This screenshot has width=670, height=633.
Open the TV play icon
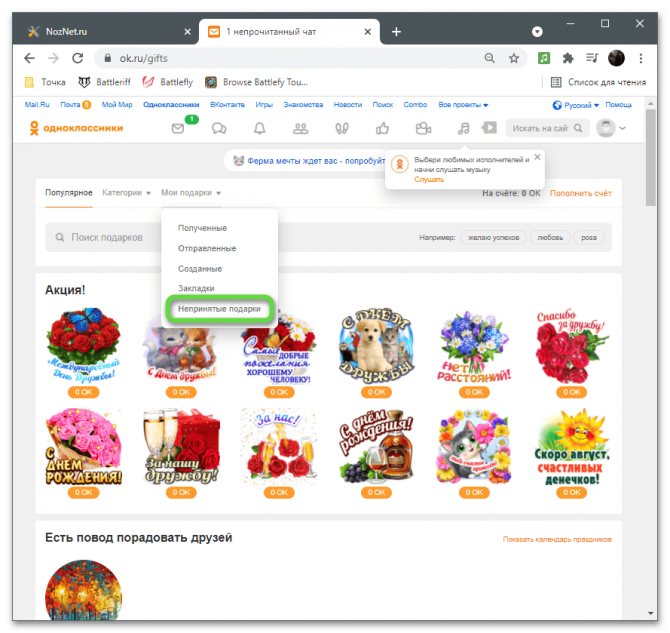[489, 127]
